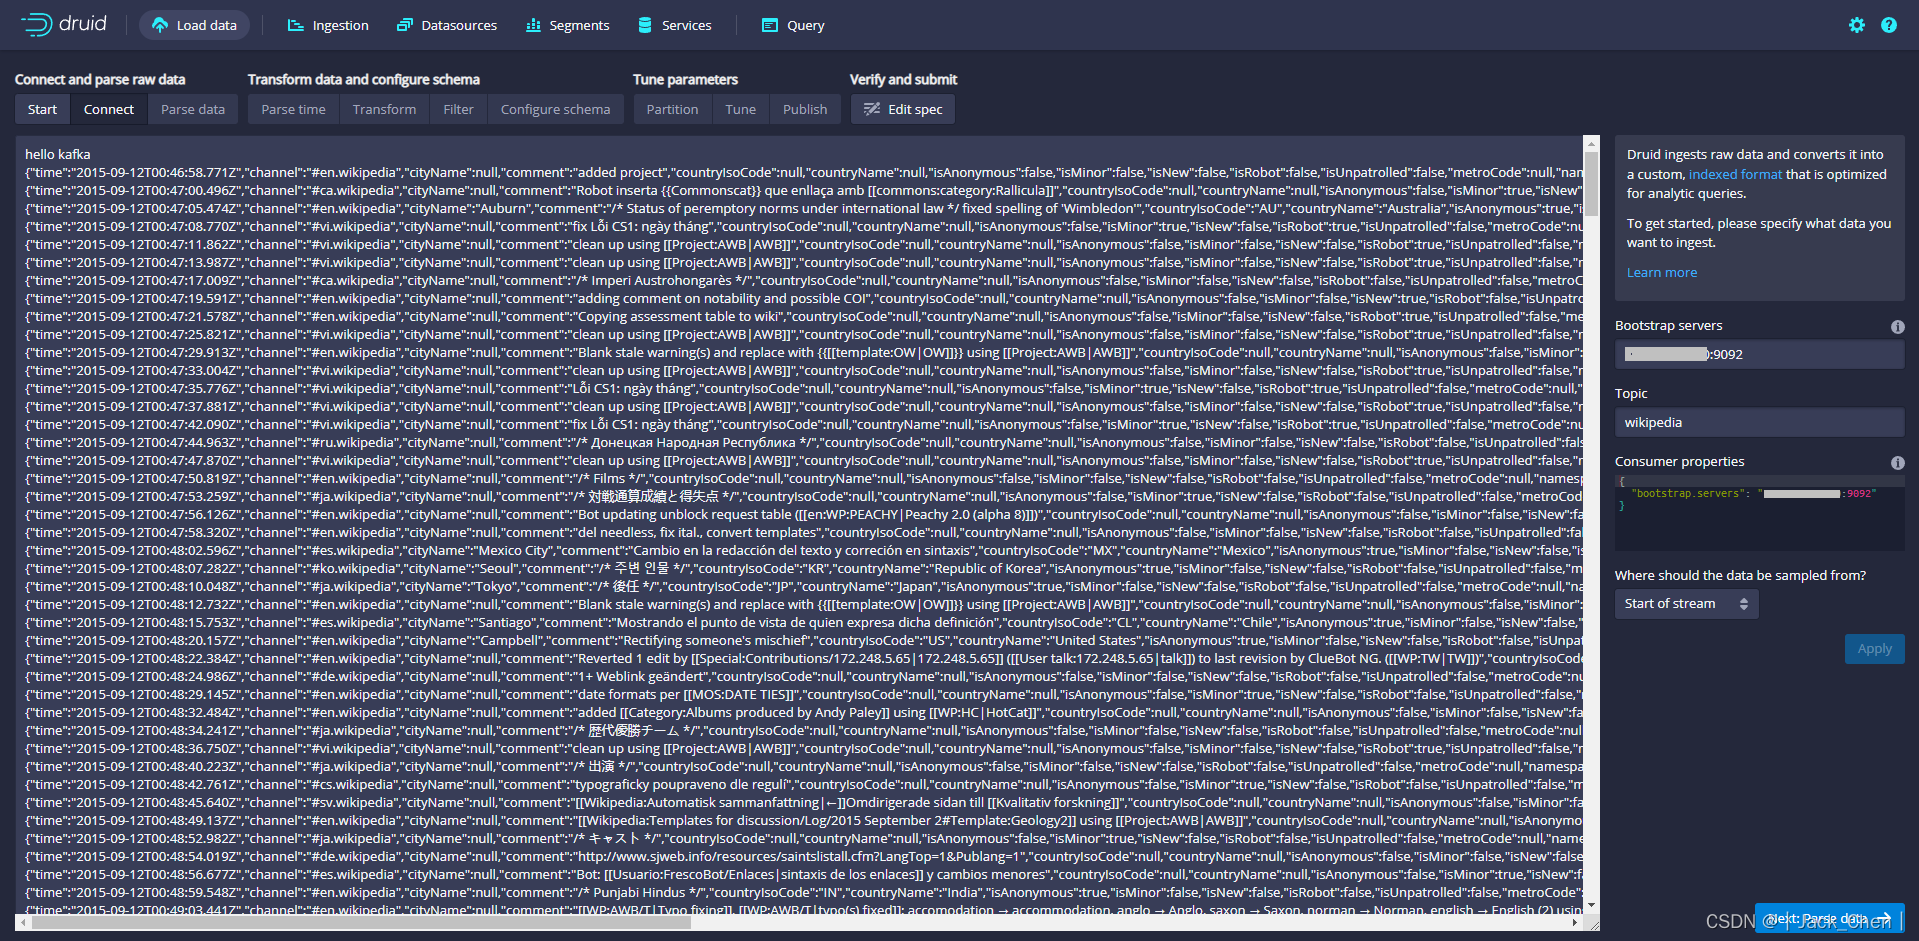Click the raw data row mentioning Auburn

[804, 208]
